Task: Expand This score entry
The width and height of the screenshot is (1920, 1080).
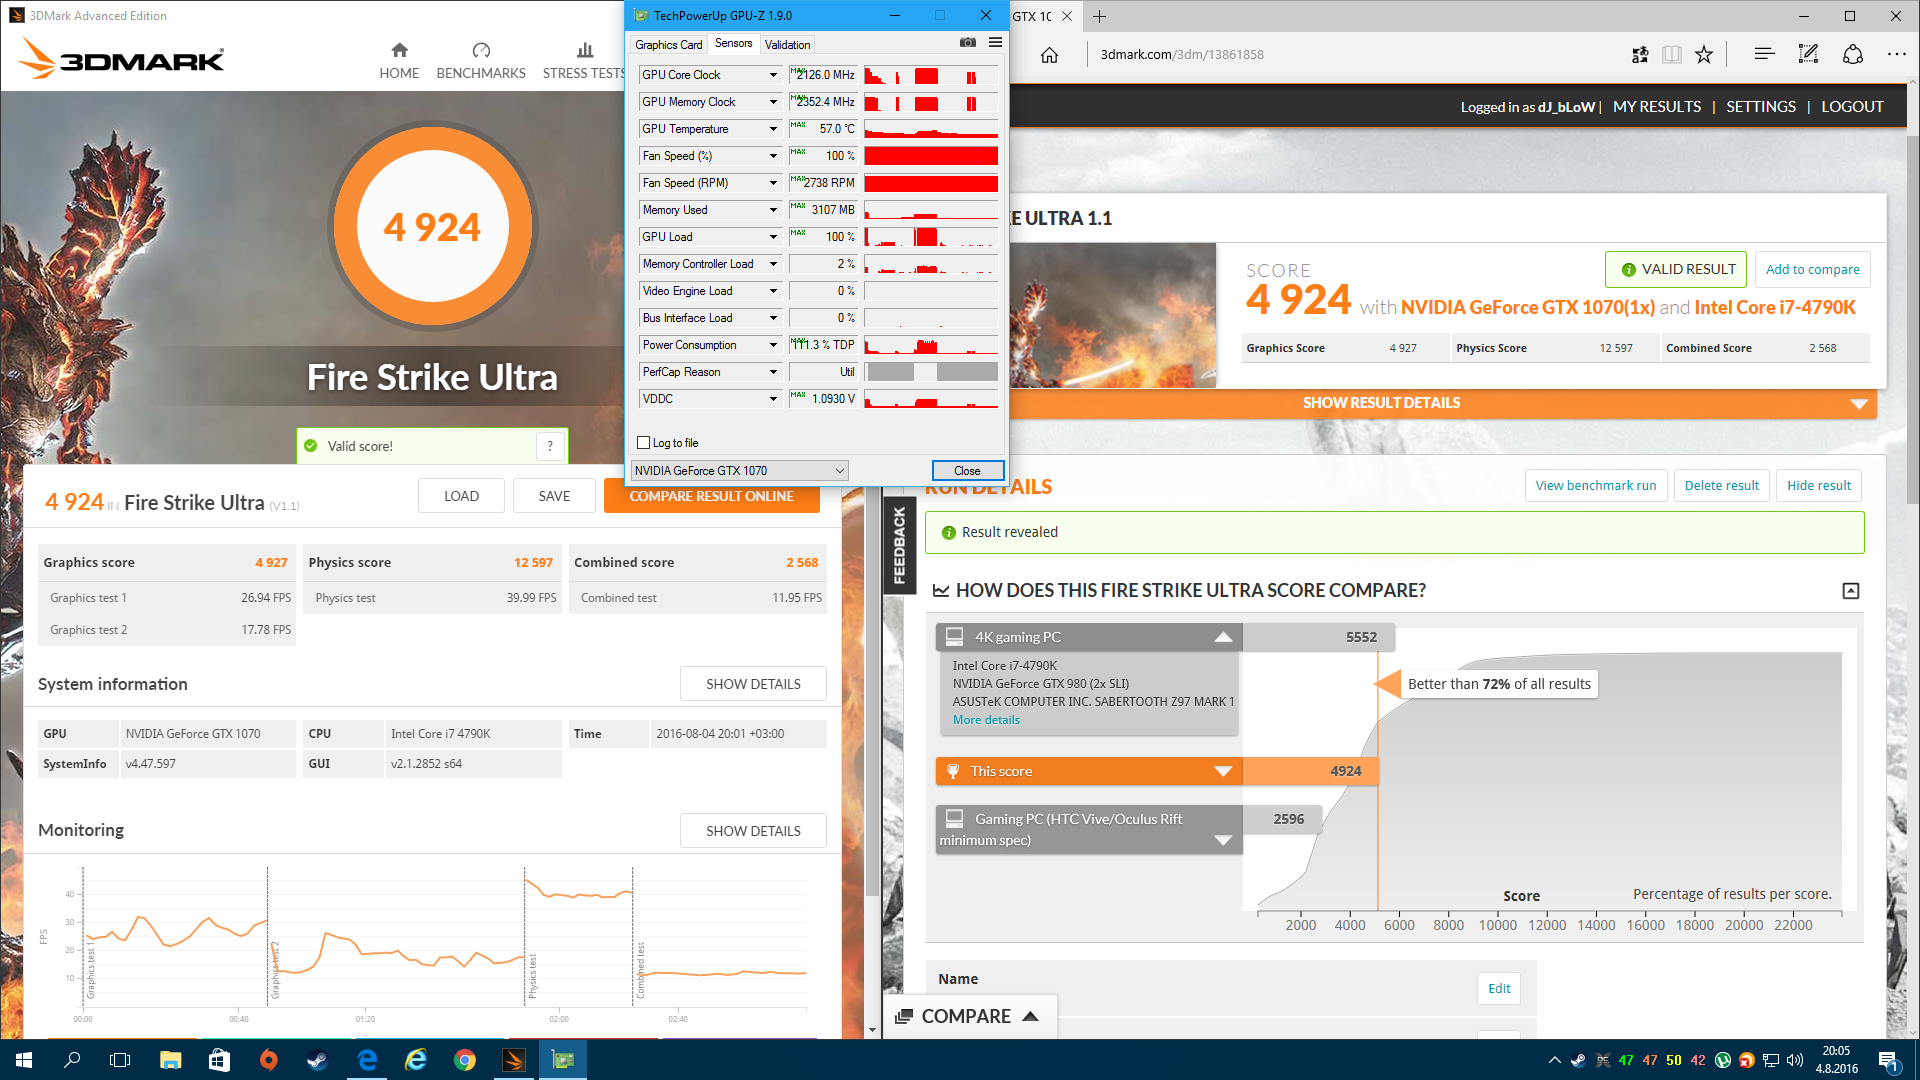Action: click(1223, 771)
